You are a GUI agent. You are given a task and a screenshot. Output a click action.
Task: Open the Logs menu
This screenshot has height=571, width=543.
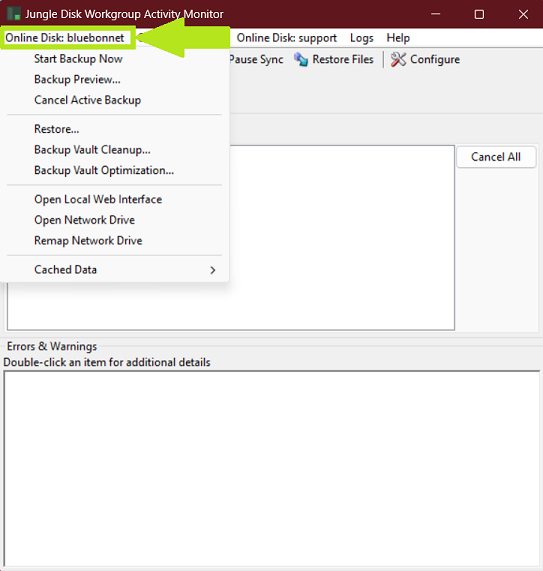[x=362, y=38]
